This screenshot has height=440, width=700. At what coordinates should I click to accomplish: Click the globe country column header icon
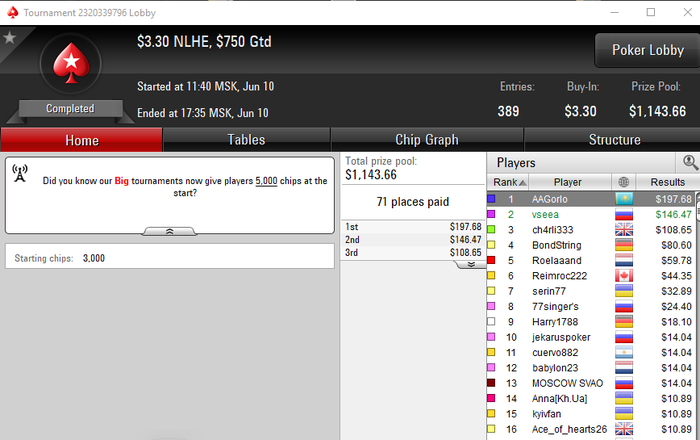624,182
